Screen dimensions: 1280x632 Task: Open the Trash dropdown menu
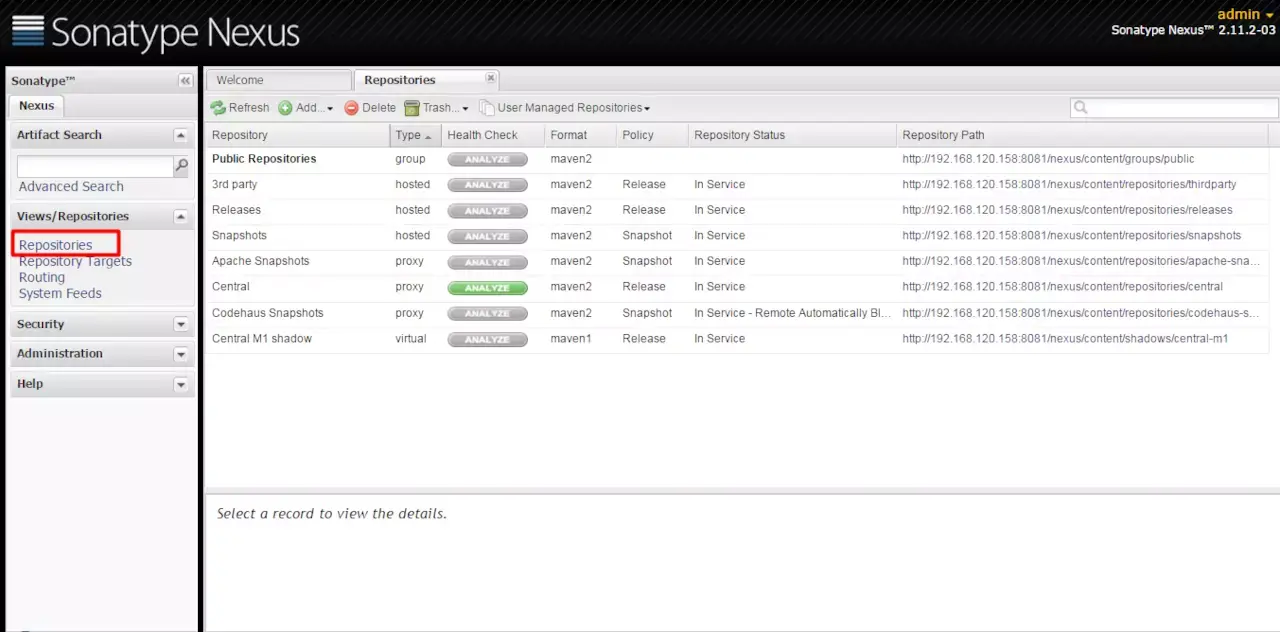pos(437,108)
